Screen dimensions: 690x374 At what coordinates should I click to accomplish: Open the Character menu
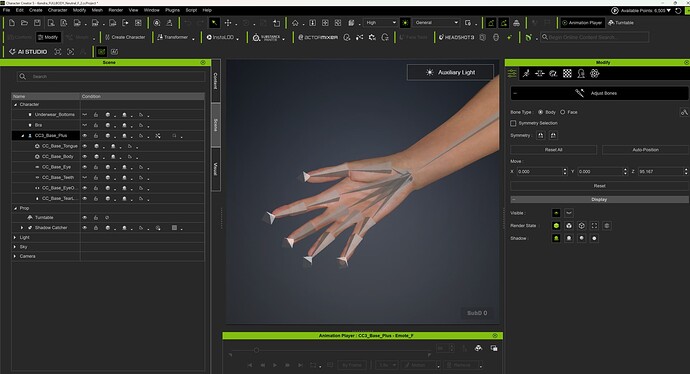pos(57,10)
